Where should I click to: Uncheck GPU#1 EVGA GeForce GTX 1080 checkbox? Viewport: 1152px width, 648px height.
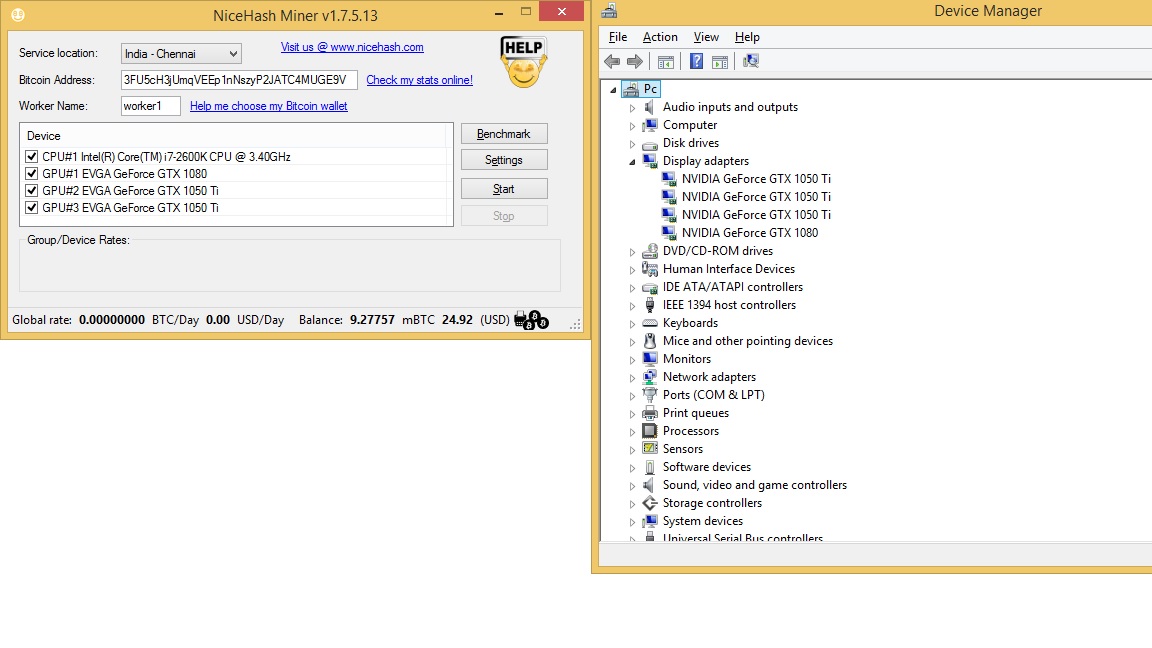32,173
